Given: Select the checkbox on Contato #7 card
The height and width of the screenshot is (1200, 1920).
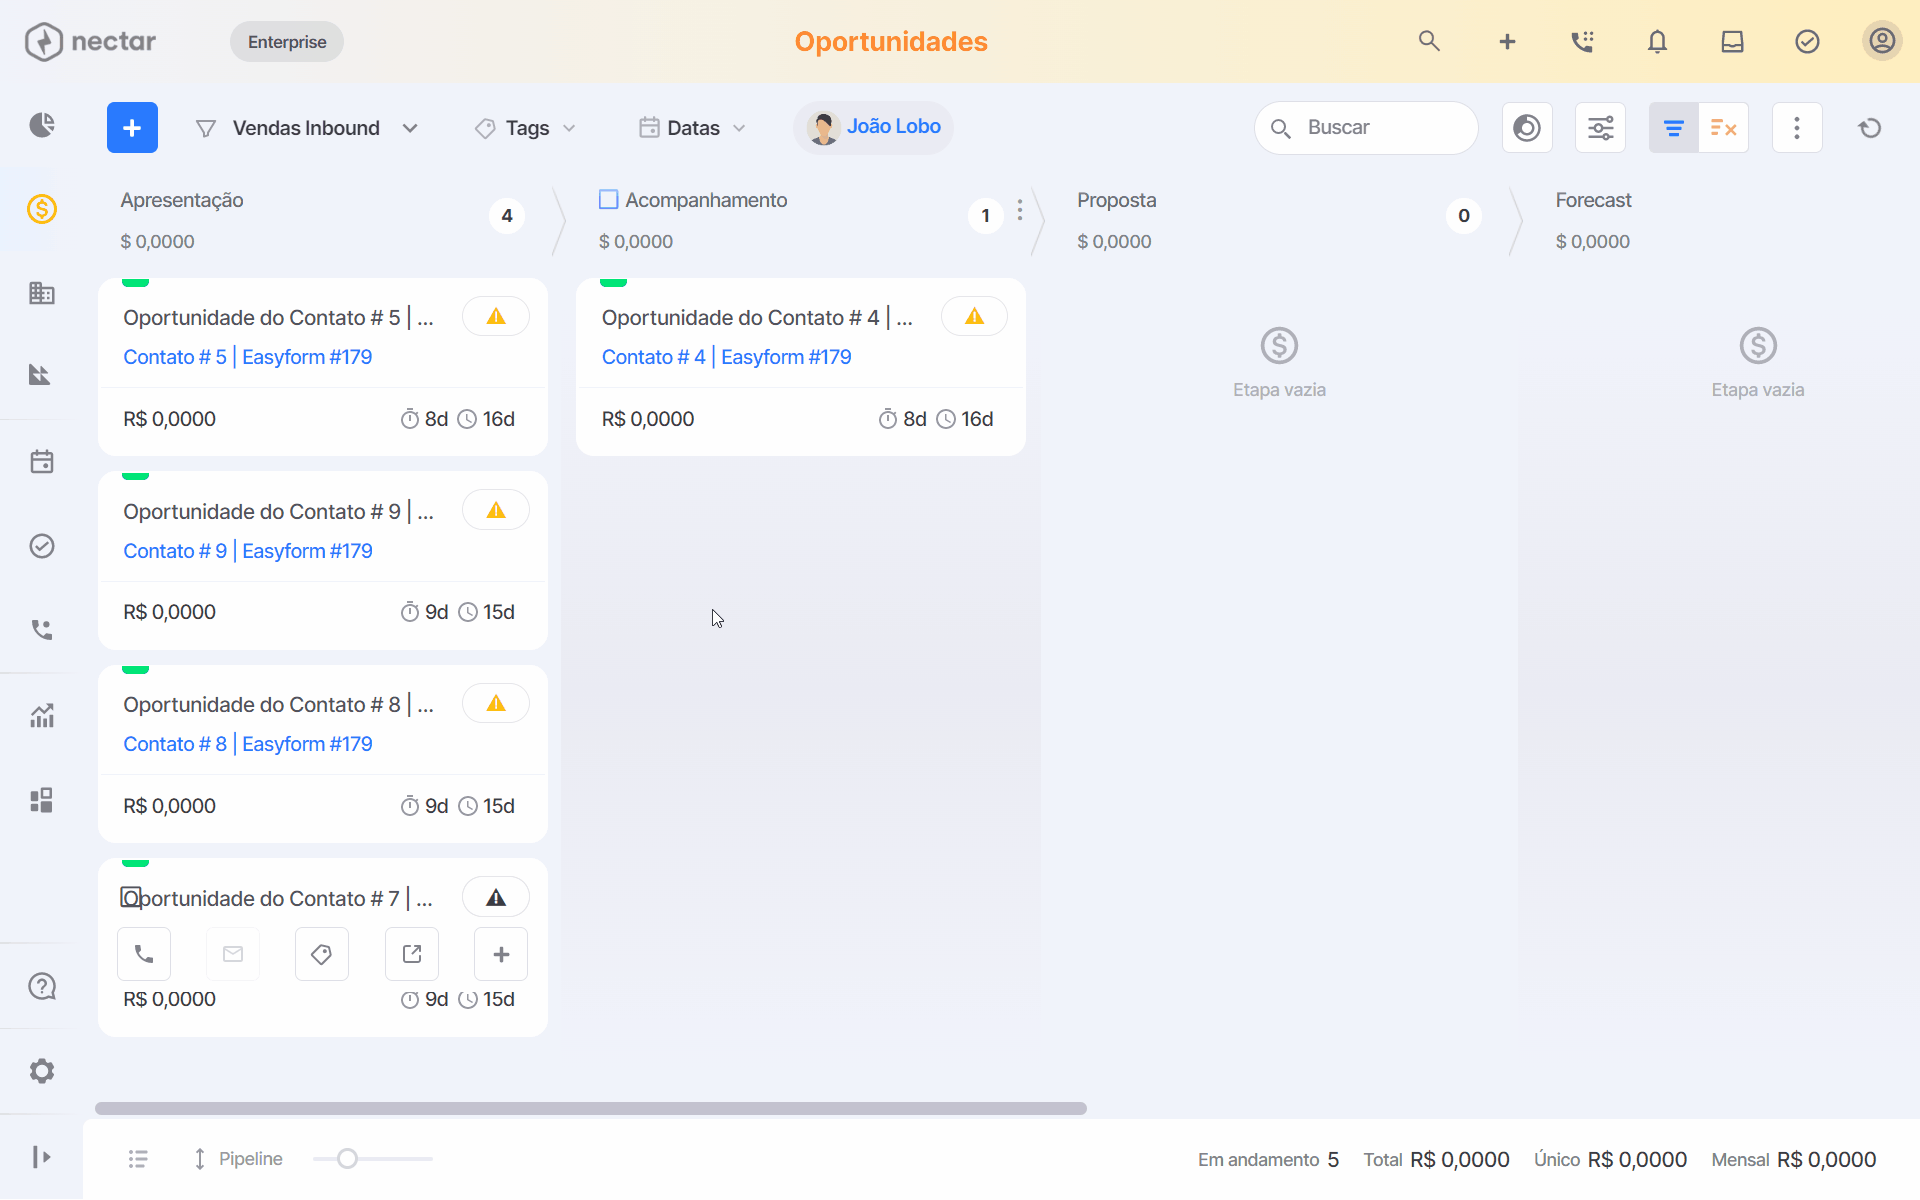Looking at the screenshot, I should click(x=130, y=897).
